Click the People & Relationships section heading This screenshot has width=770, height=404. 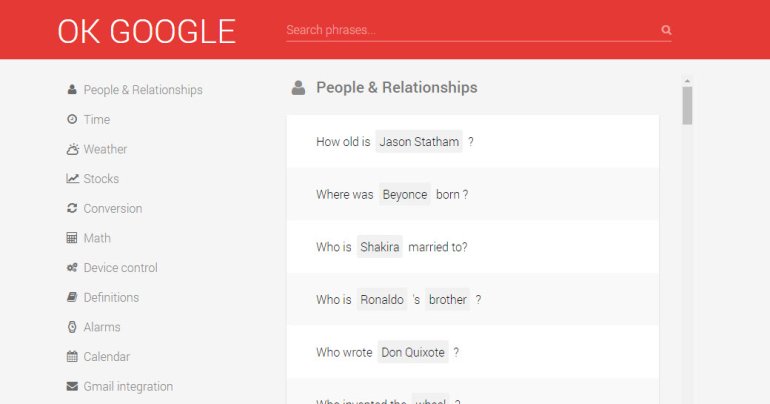[x=397, y=87]
